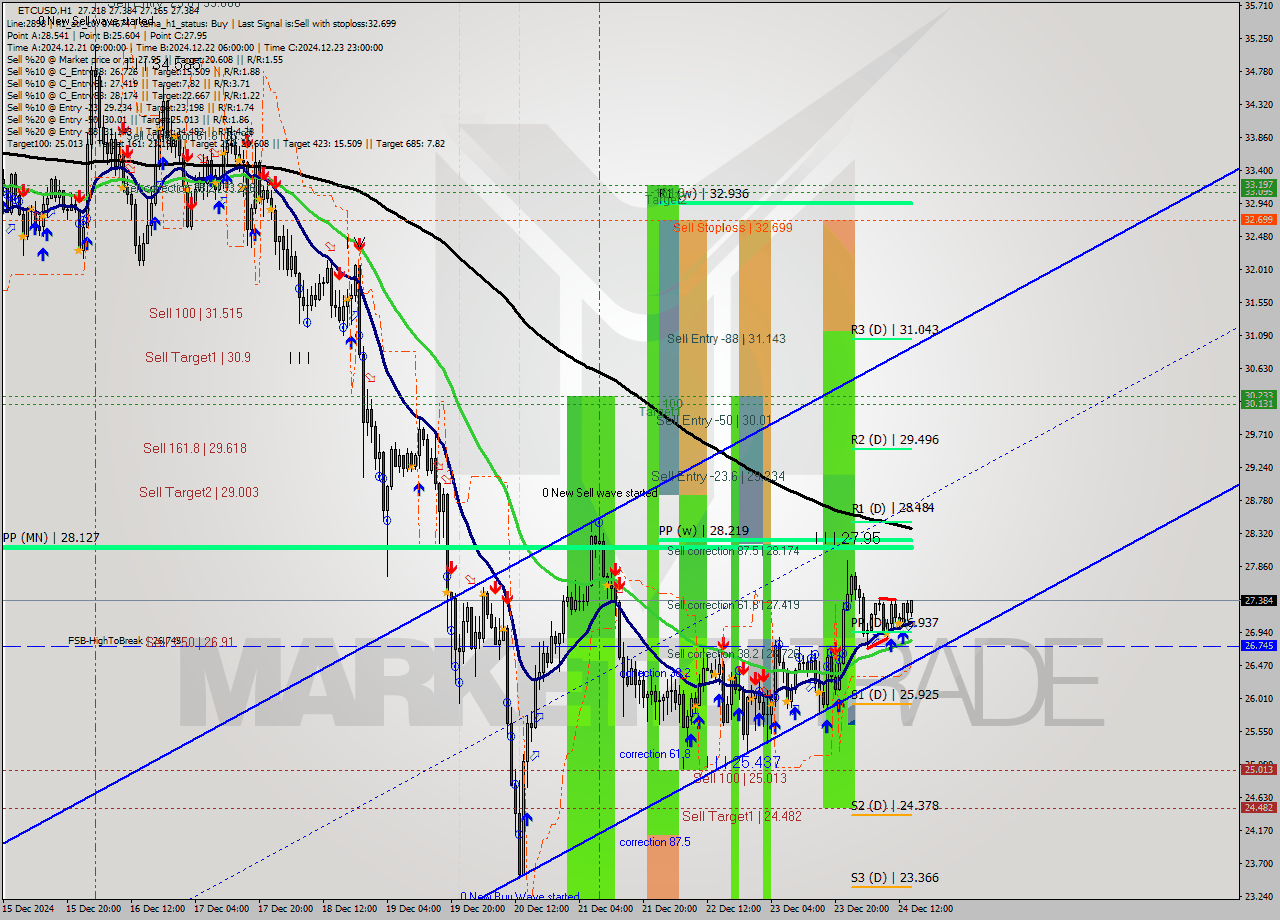Select the 'Sell 100 | 31.515' label
1280x920 pixels.
point(196,313)
